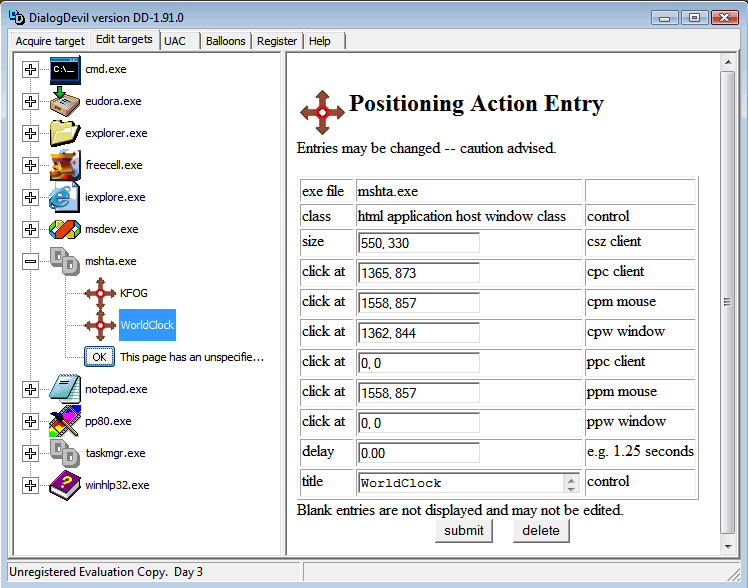Click the right panel vertical scrollbar
Screen dimensions: 748x588
[x=727, y=301]
